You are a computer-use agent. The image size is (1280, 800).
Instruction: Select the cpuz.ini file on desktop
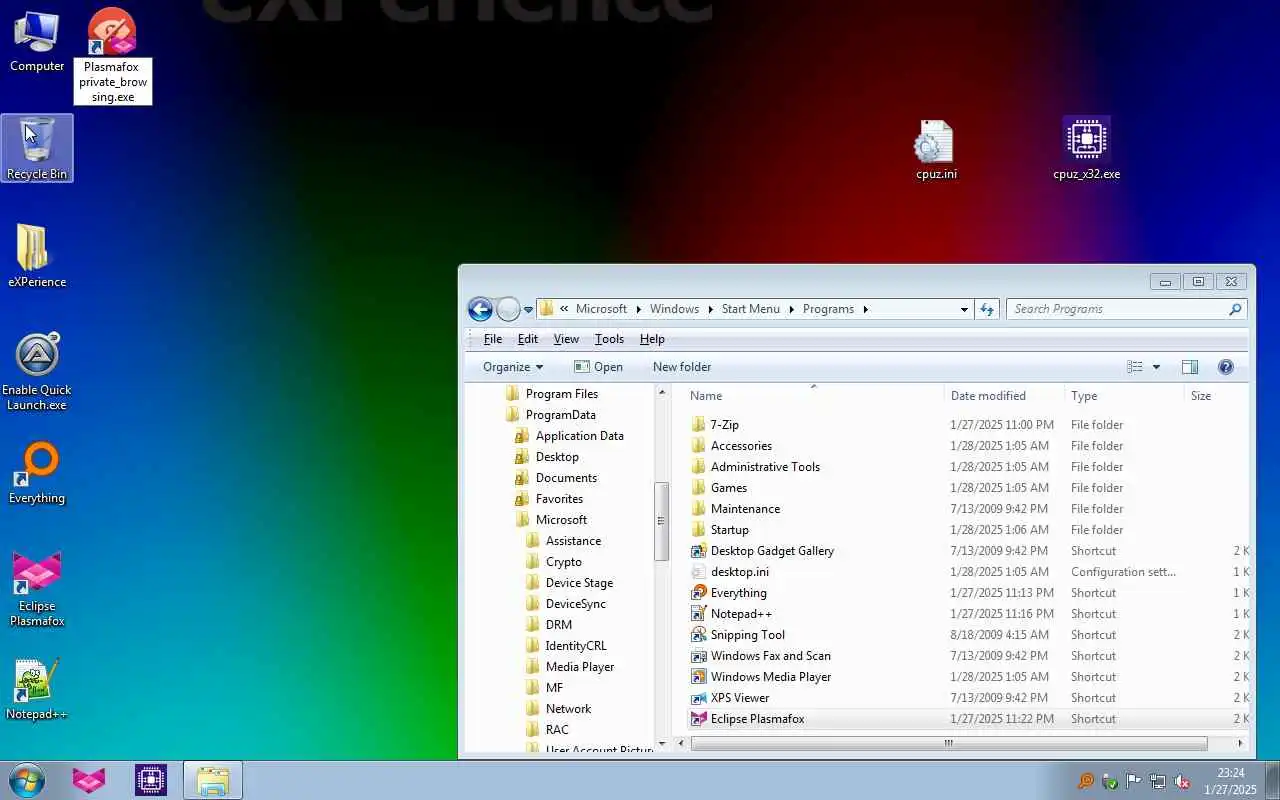pyautogui.click(x=936, y=150)
